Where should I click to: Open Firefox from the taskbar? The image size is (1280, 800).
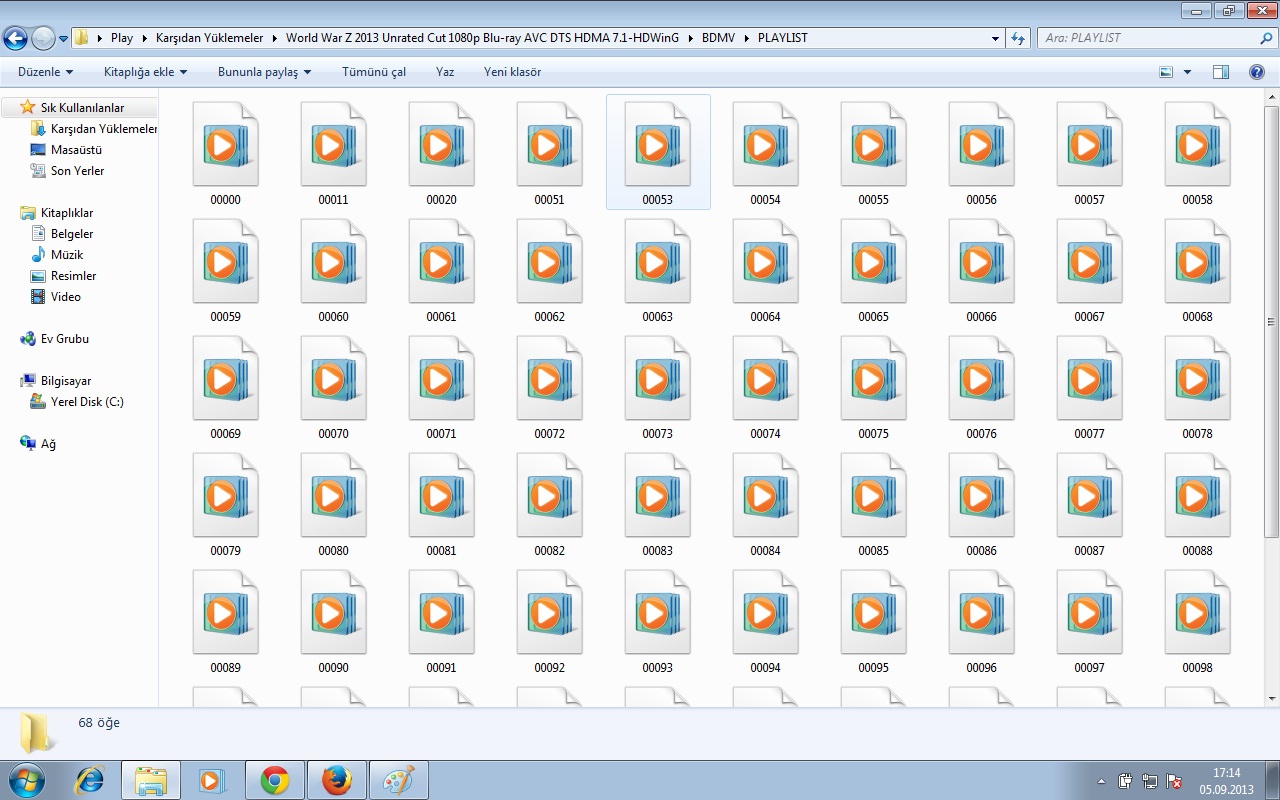[x=337, y=780]
